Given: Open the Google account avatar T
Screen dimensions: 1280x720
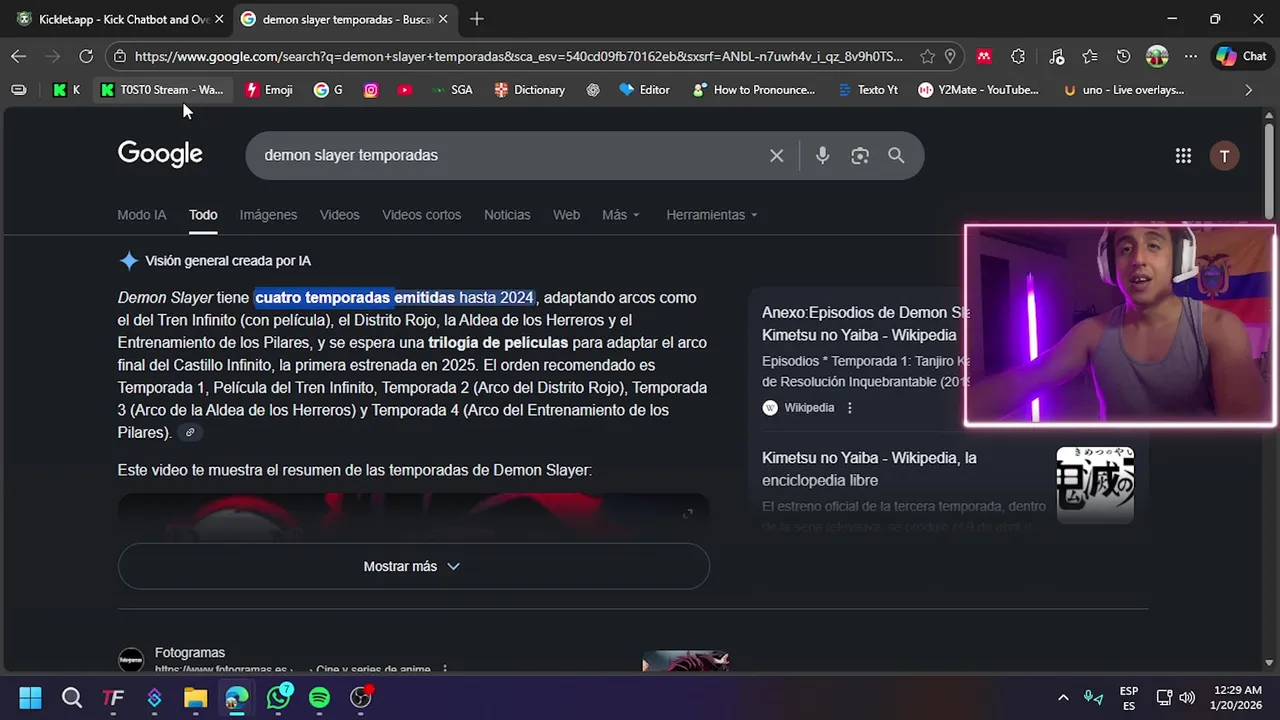Looking at the screenshot, I should tap(1224, 155).
